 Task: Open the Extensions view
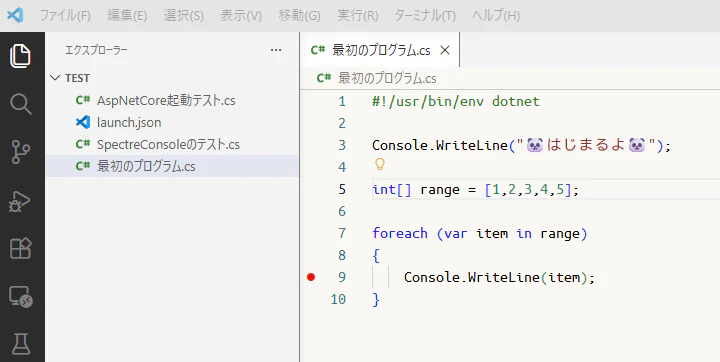click(21, 248)
